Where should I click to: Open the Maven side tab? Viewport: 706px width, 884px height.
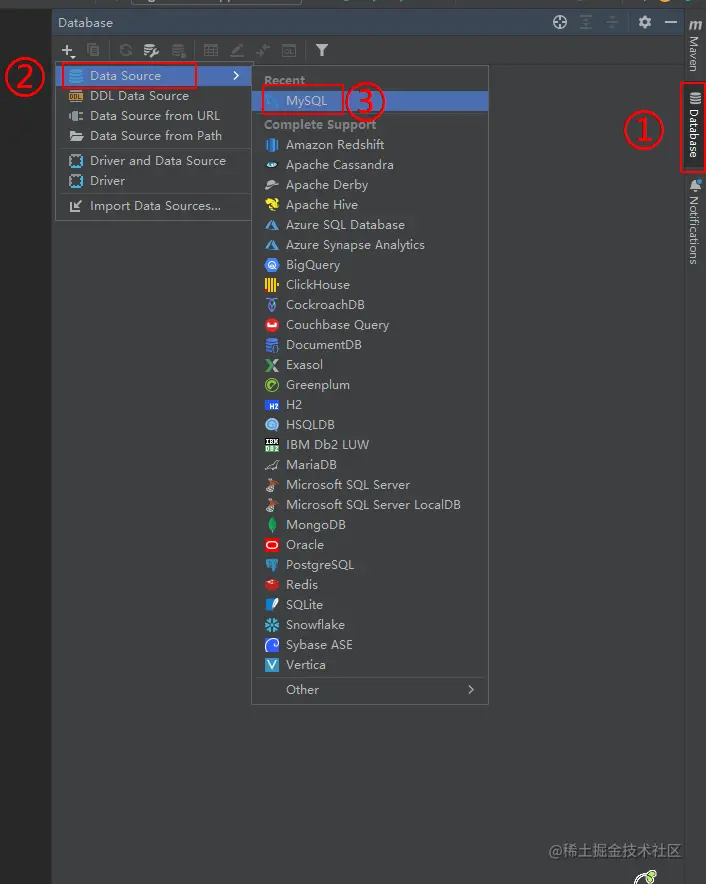point(695,45)
